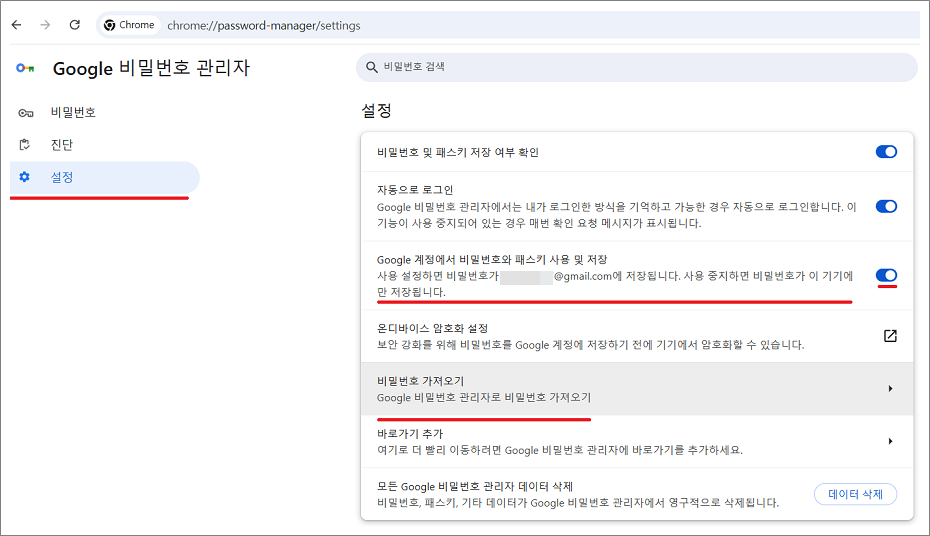Viewport: 930px width, 536px height.
Task: Click the Google 비밀번호 관리자 title text
Action: (151, 68)
